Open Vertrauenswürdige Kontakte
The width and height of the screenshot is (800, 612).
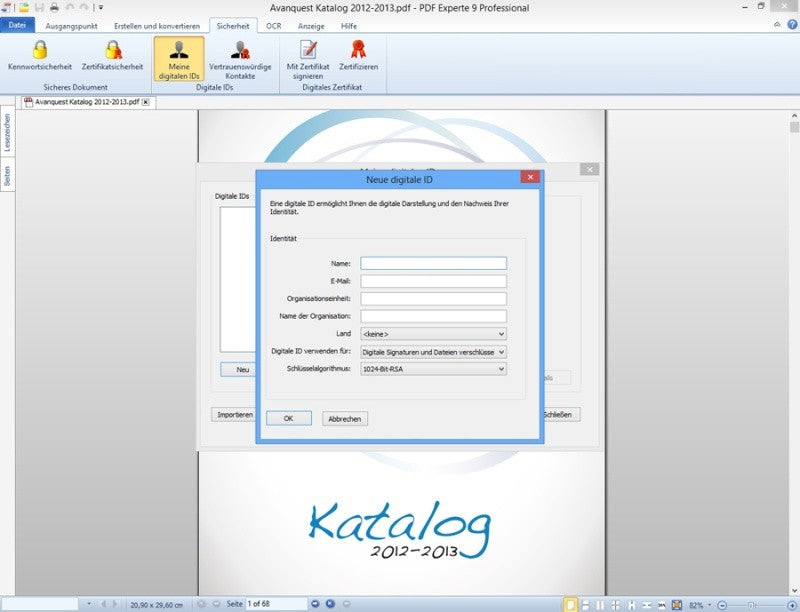point(240,60)
